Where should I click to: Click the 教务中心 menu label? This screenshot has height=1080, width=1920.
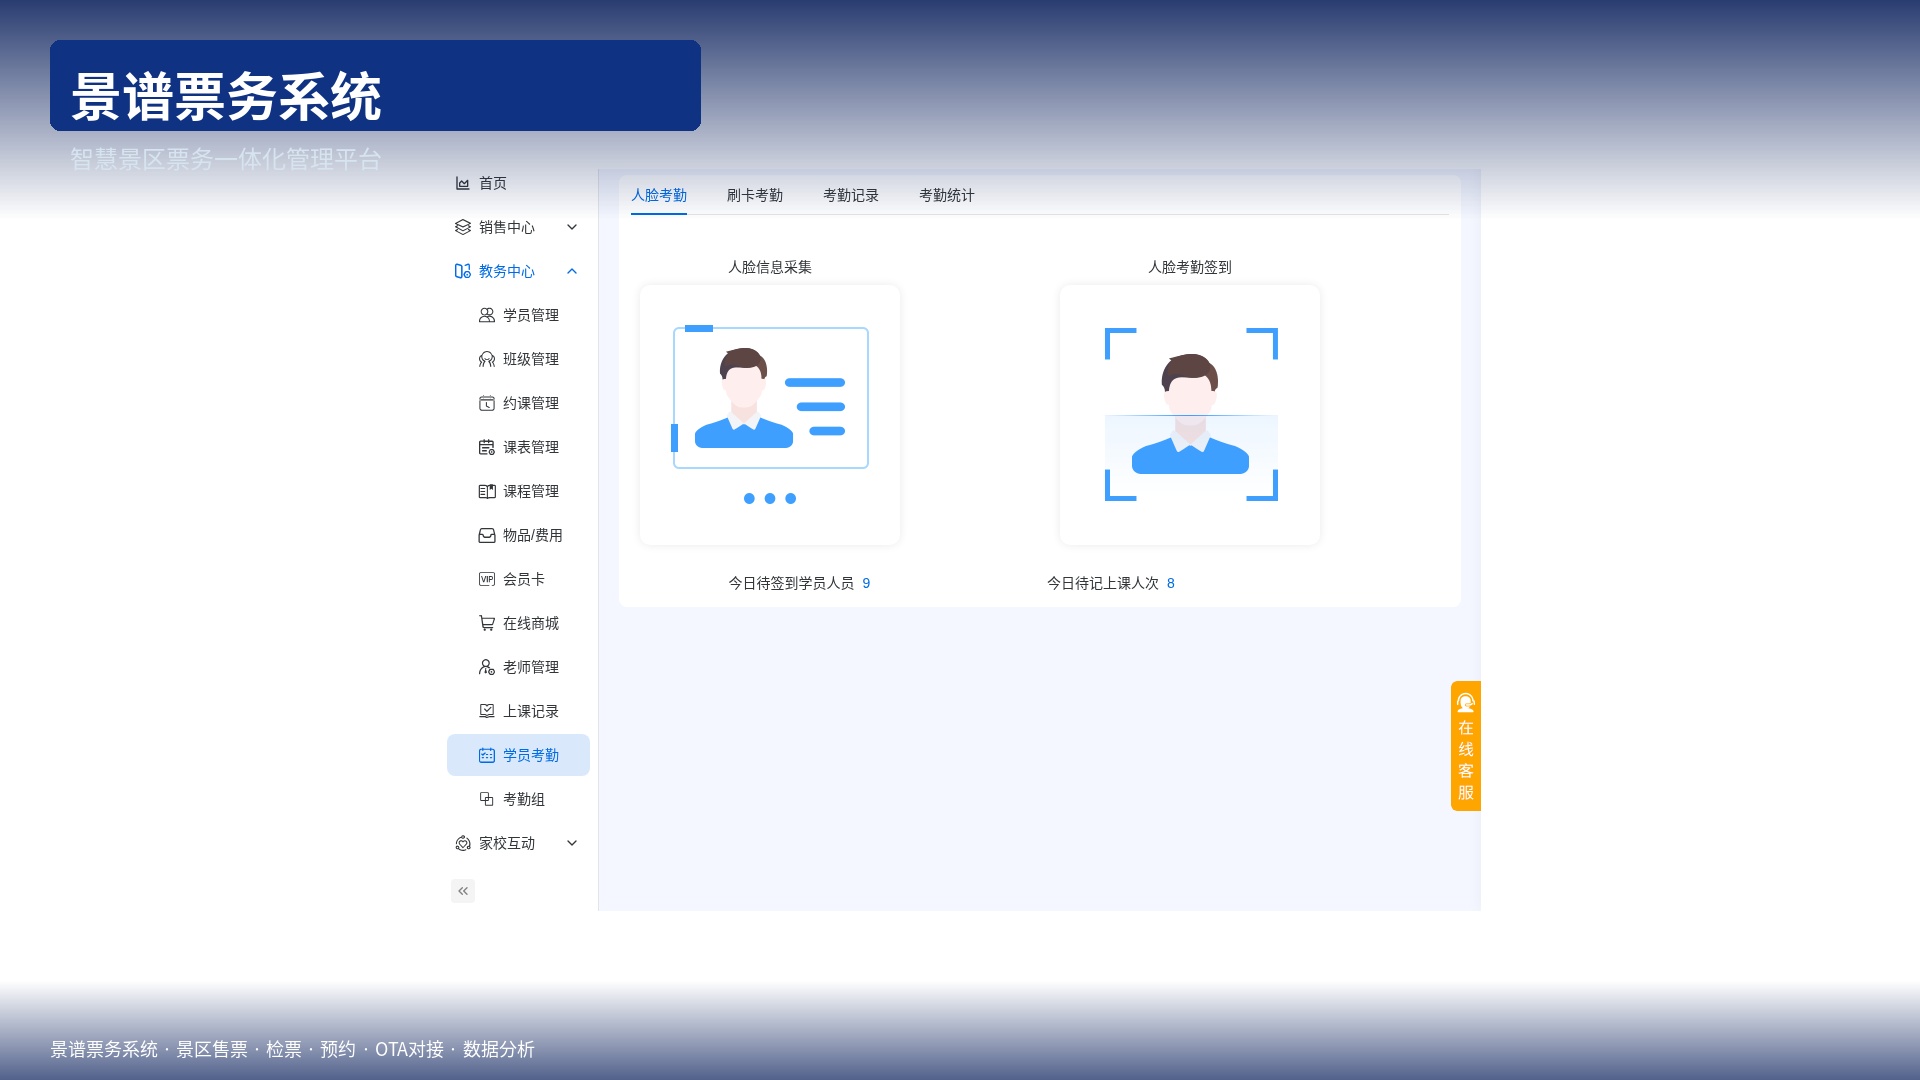[x=506, y=271]
